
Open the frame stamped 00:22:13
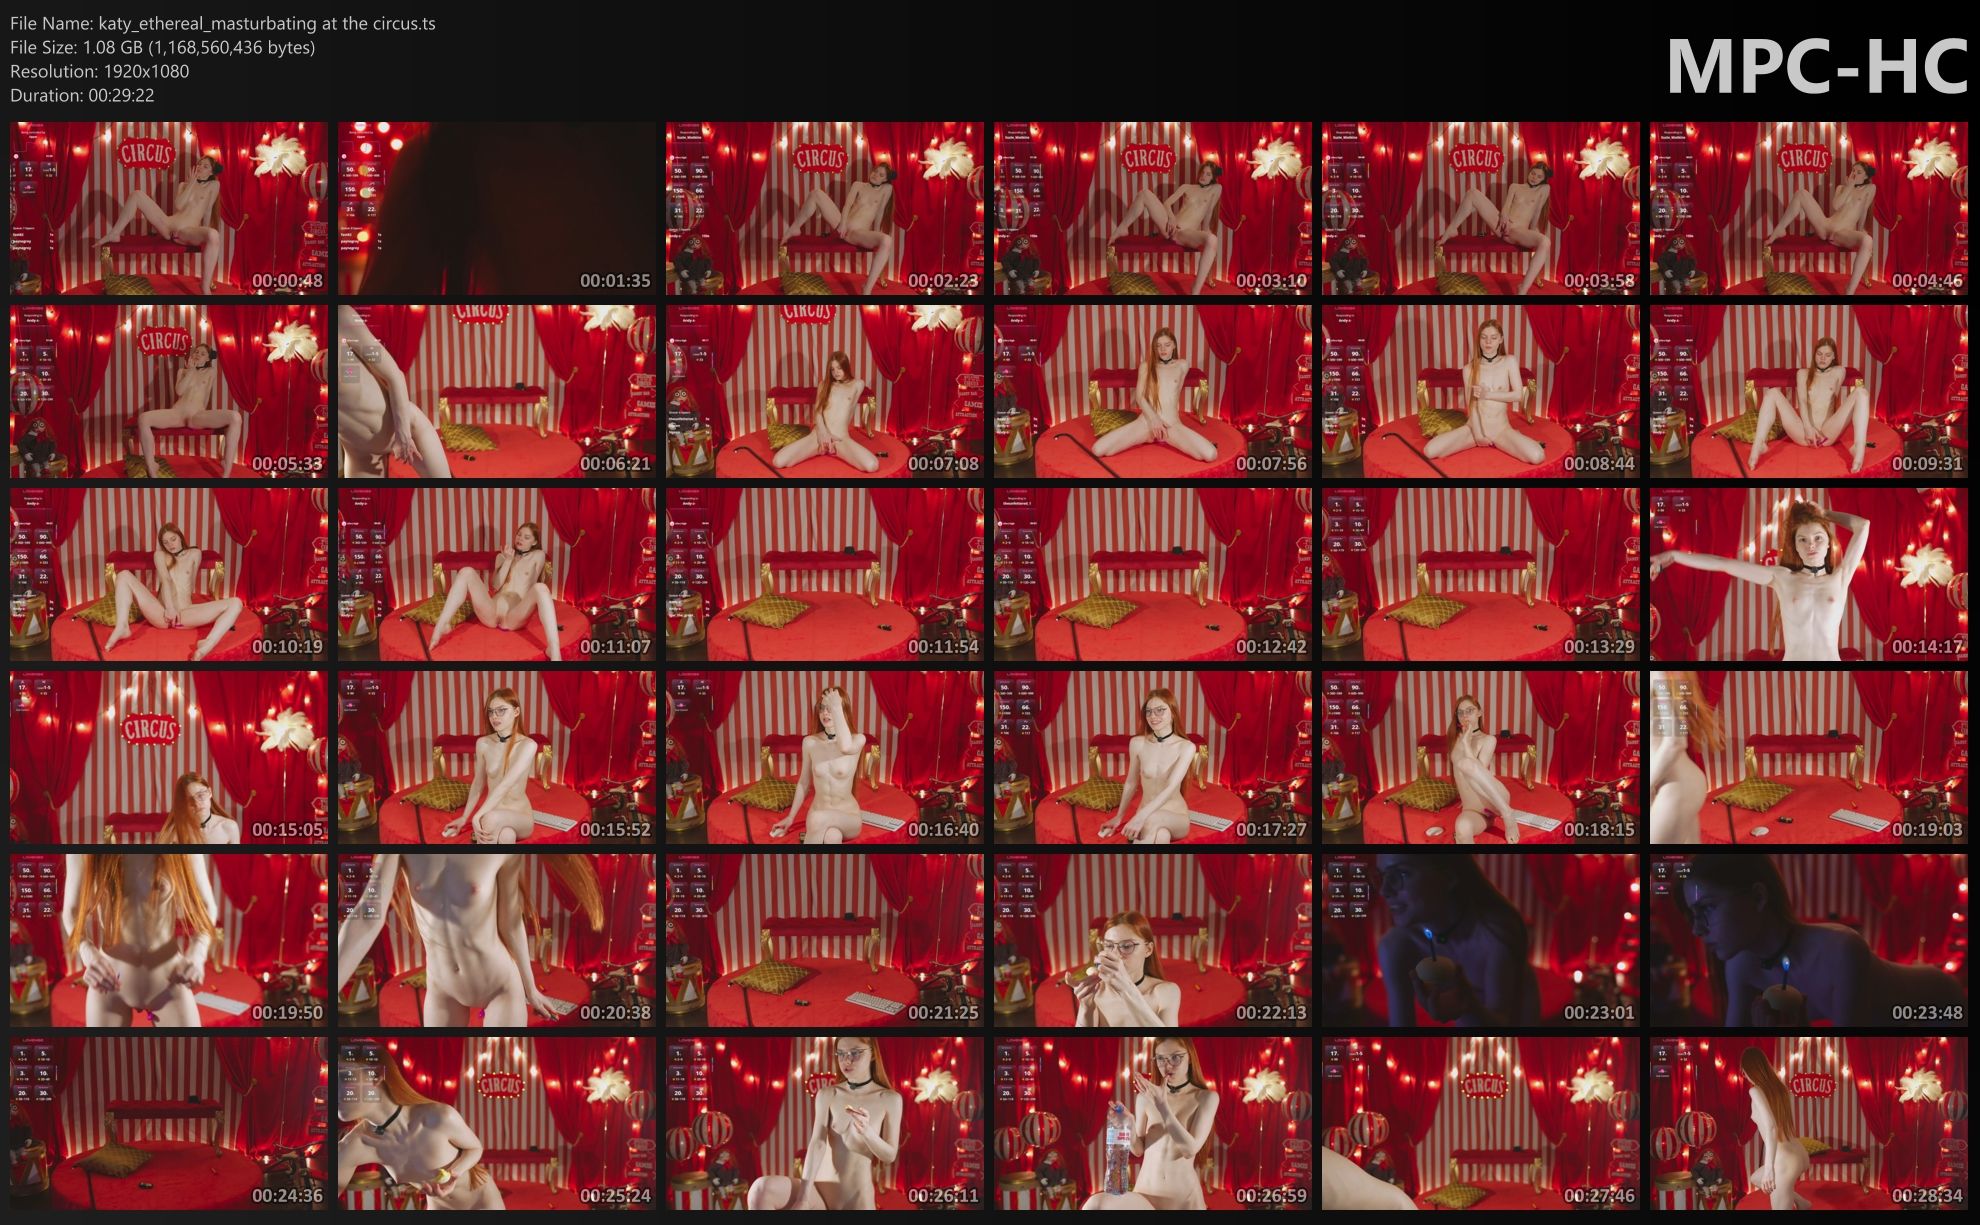click(x=1153, y=941)
